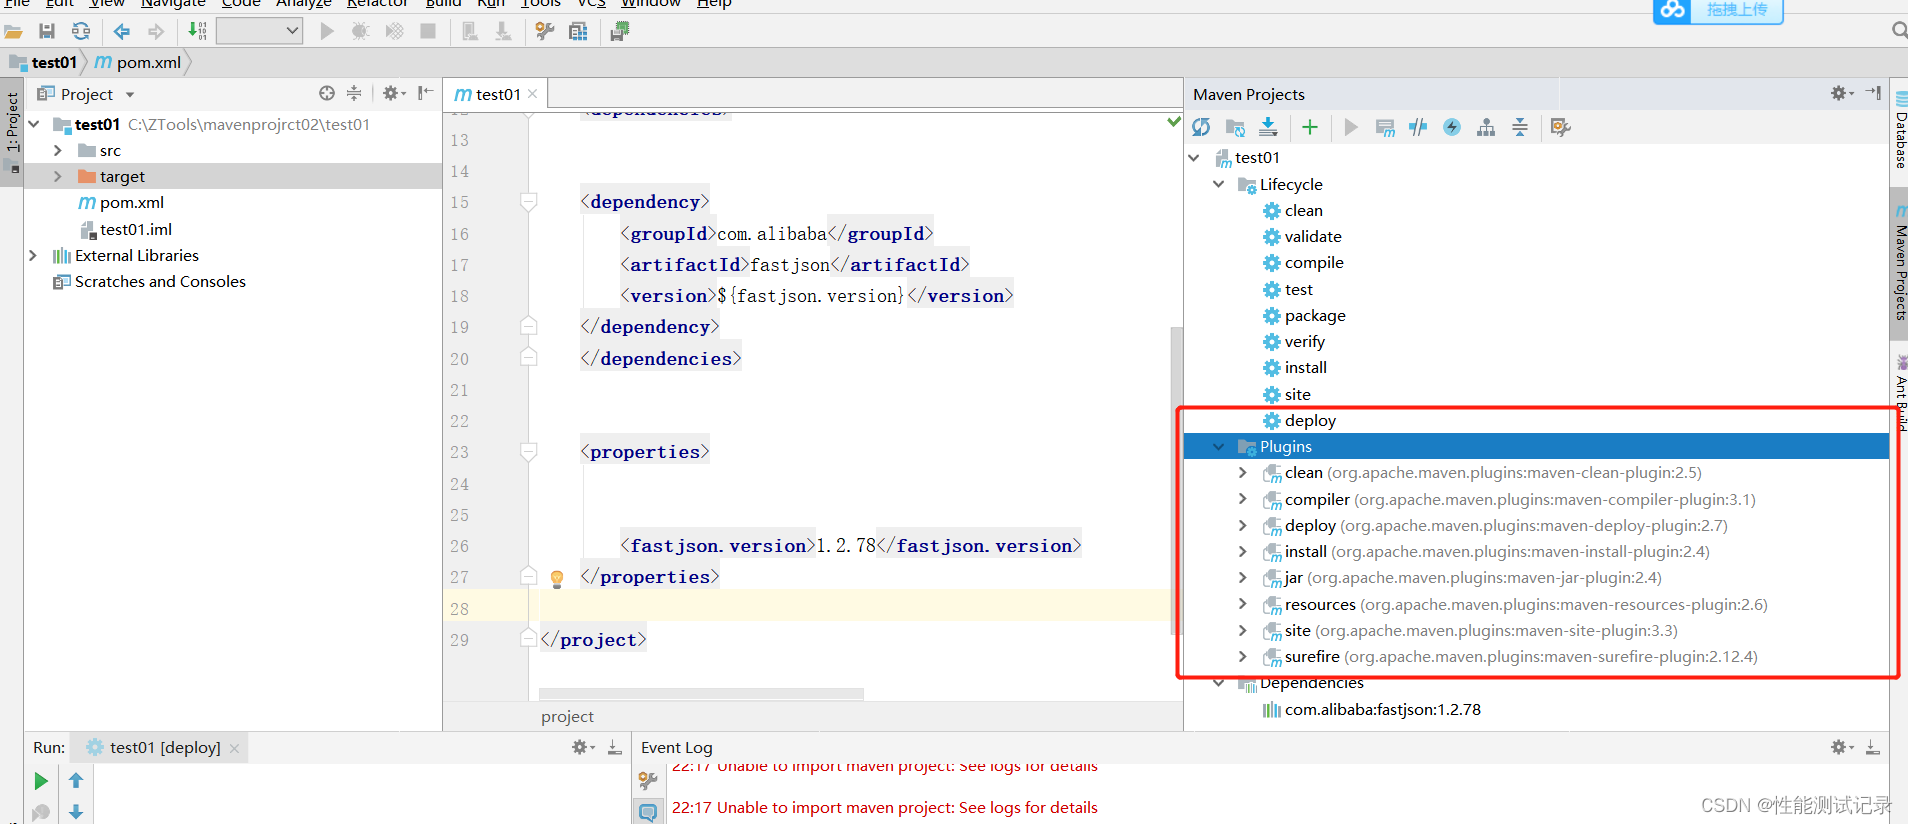Click the Synchronize icon in main toolbar
1908x824 pixels.
81,31
